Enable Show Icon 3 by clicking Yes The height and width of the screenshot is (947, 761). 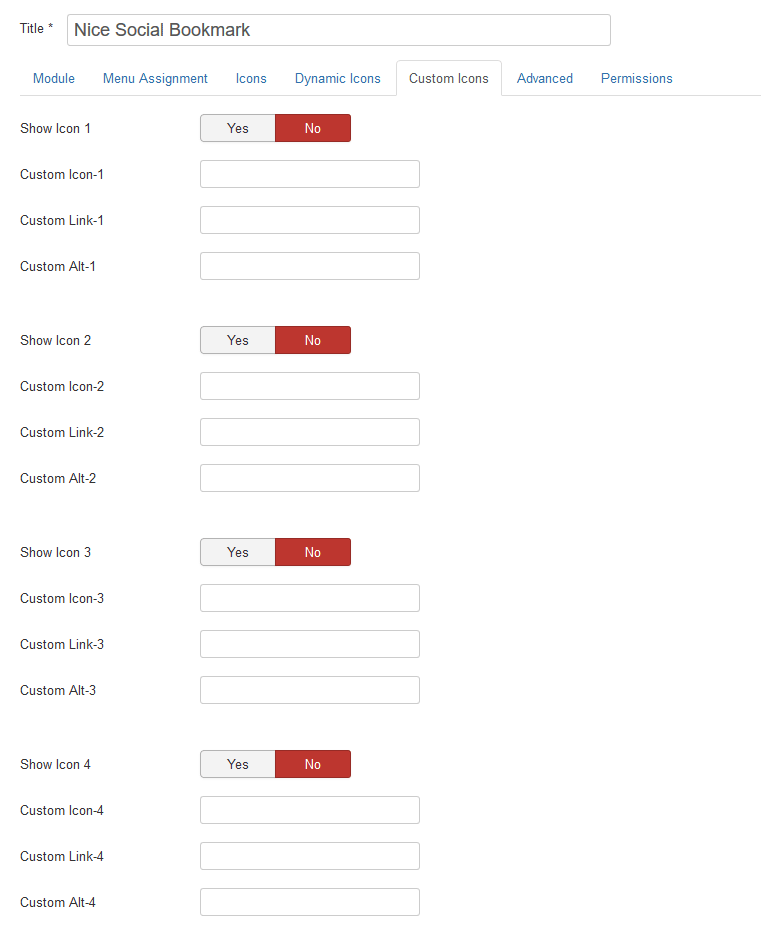coord(237,552)
